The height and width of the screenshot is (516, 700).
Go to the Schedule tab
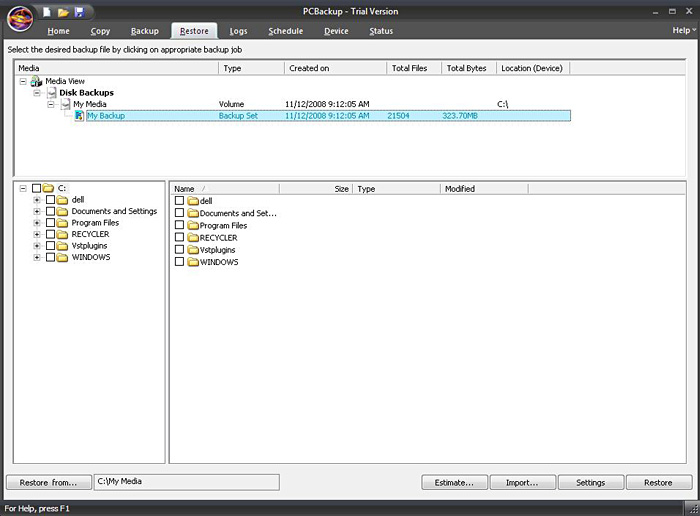[286, 31]
